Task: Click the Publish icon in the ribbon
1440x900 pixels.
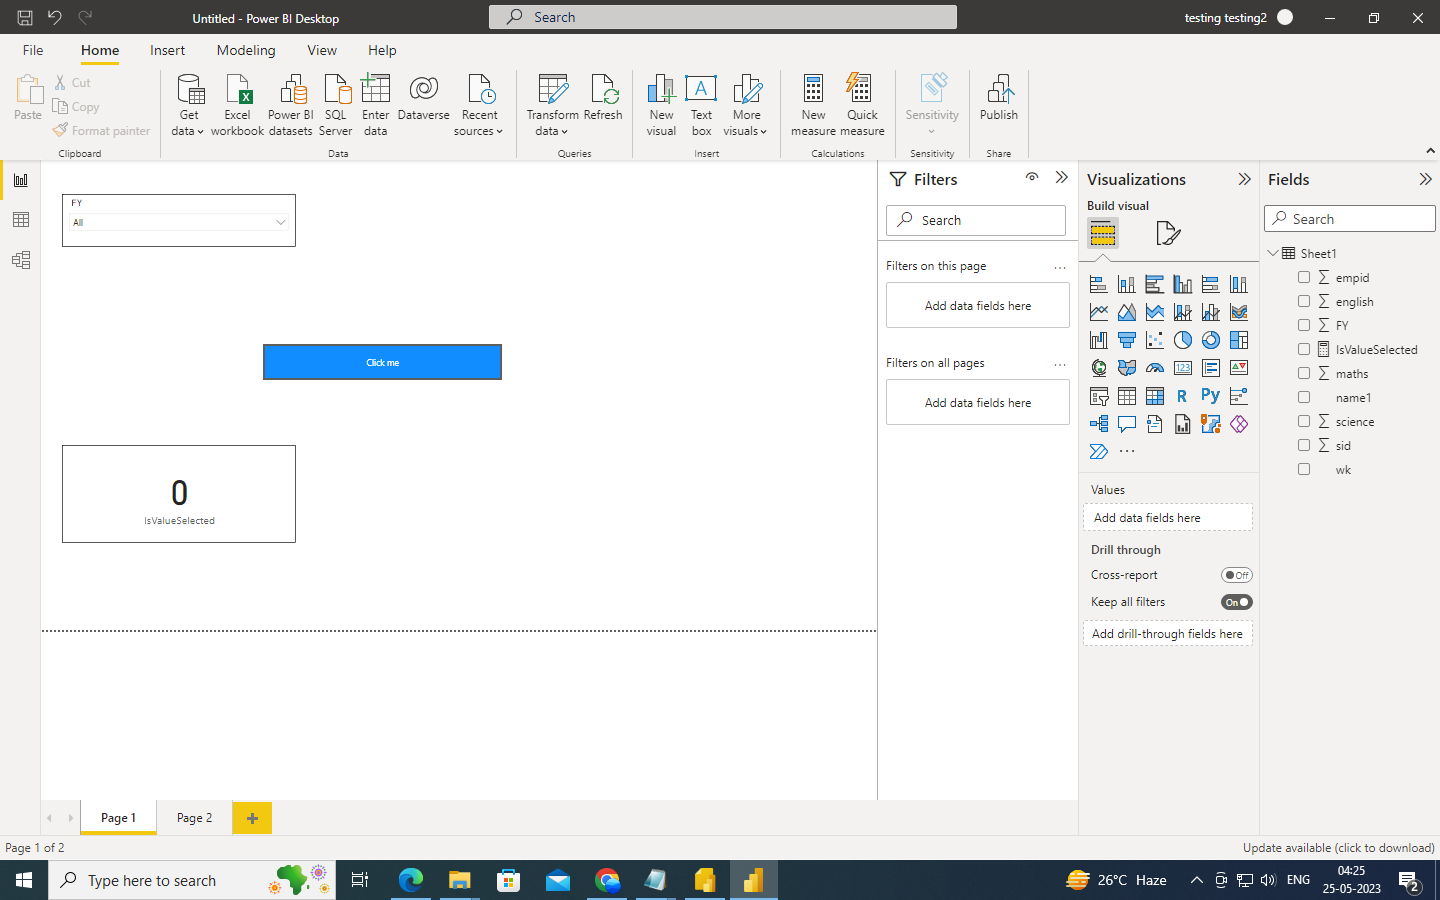Action: click(999, 98)
